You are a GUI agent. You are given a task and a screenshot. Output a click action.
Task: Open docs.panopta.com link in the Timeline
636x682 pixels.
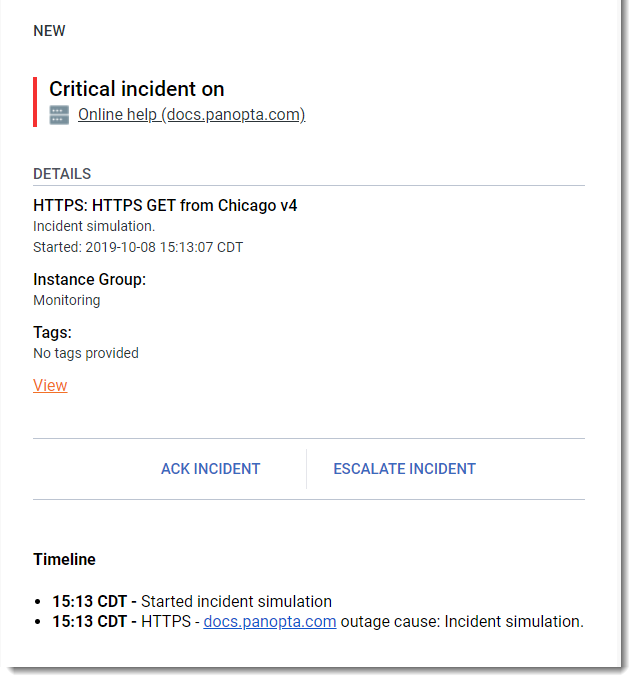click(269, 621)
